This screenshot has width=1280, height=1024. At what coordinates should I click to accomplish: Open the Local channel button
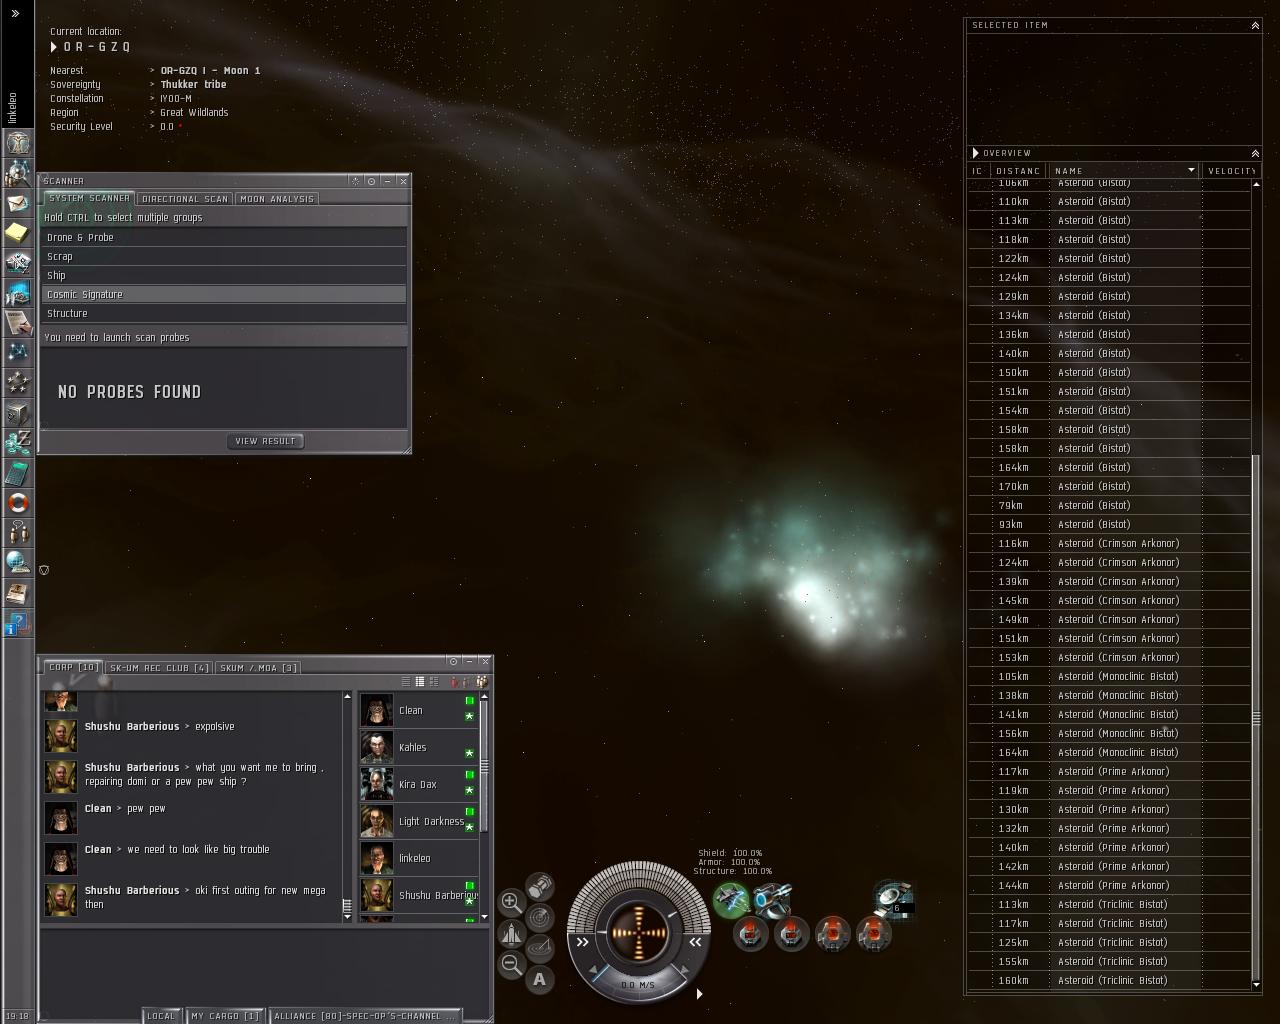tap(161, 1016)
